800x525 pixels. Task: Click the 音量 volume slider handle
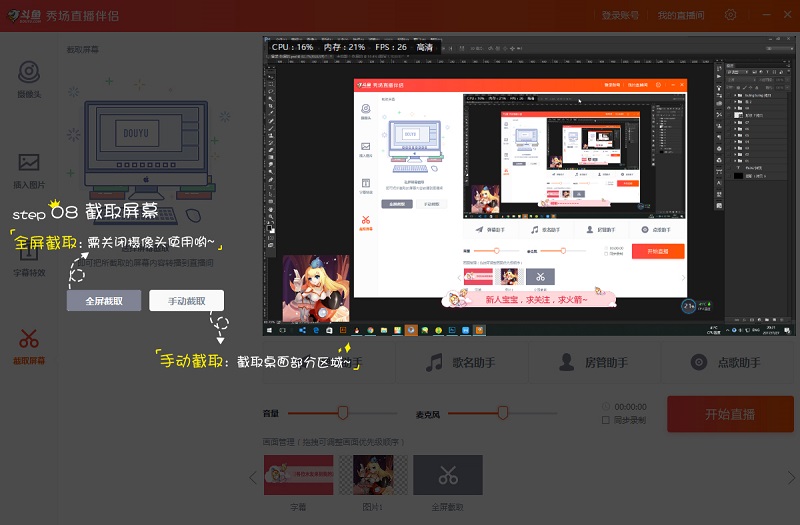[x=343, y=413]
